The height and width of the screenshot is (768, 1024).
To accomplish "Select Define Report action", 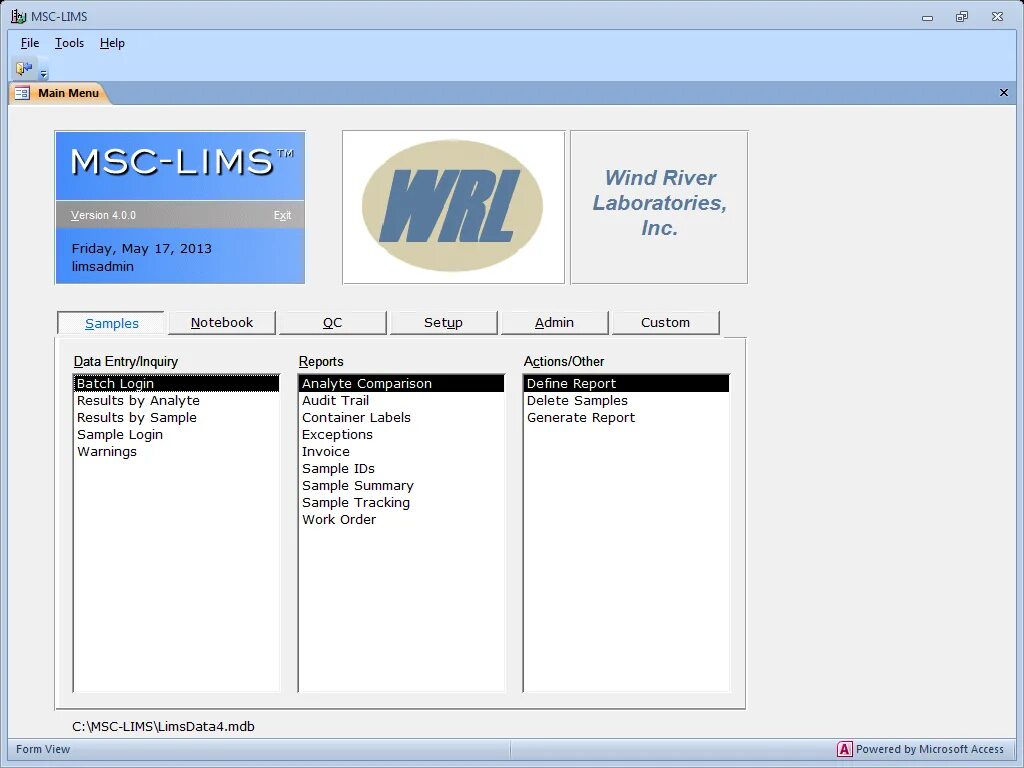I will (x=627, y=383).
